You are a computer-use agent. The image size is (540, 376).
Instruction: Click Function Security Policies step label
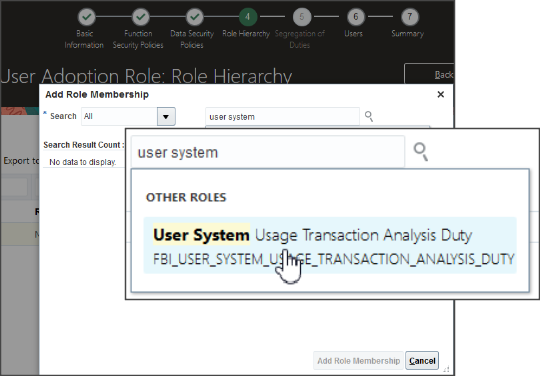point(138,39)
